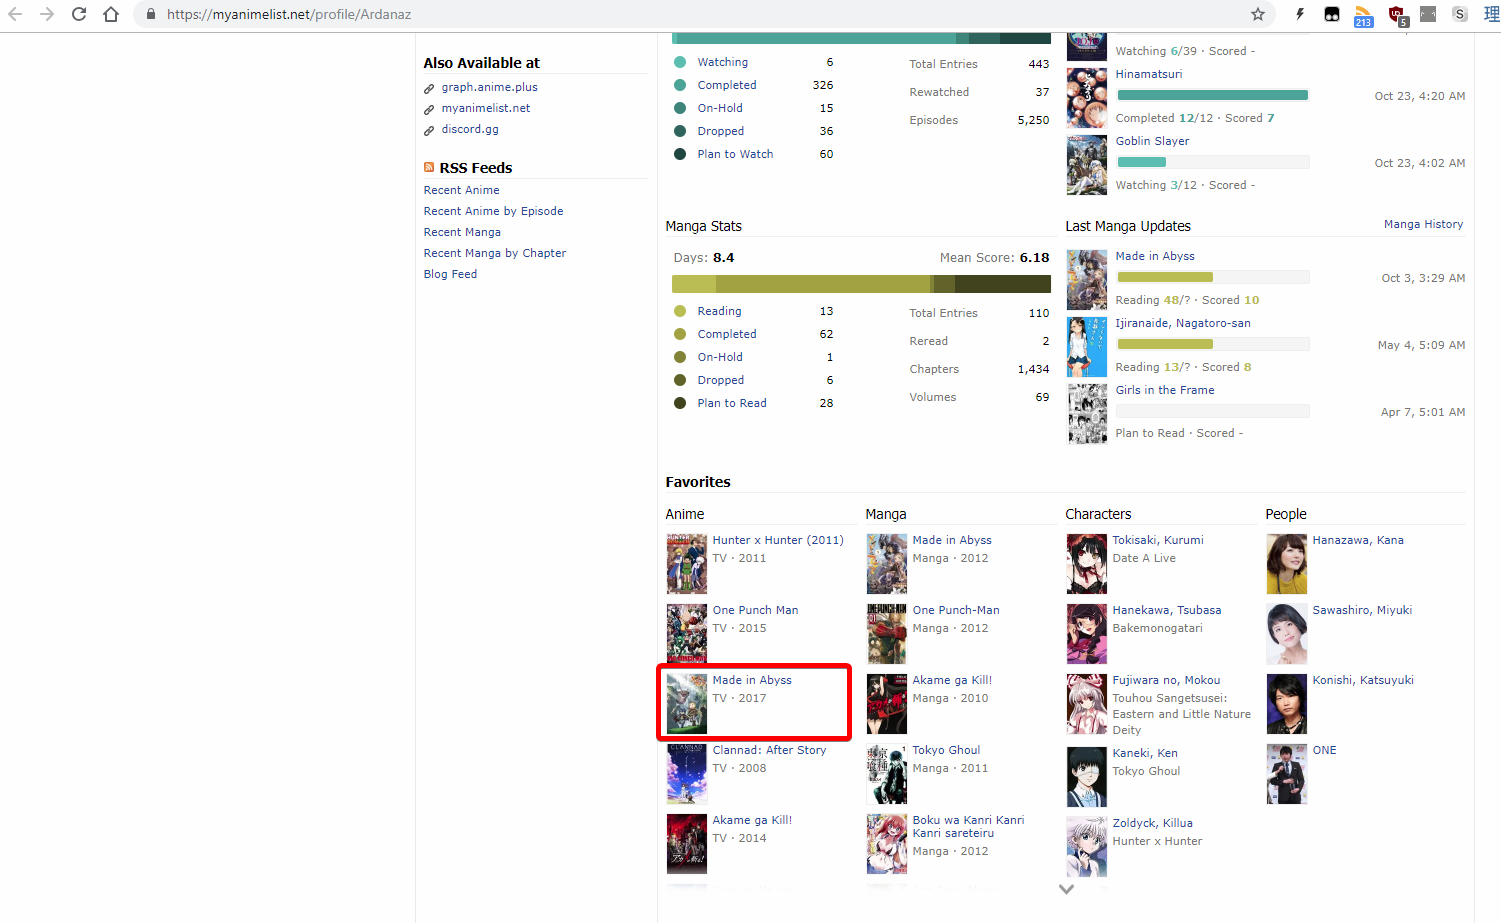
Task: Click the Plan to Watch anime stat
Action: pyautogui.click(x=735, y=154)
